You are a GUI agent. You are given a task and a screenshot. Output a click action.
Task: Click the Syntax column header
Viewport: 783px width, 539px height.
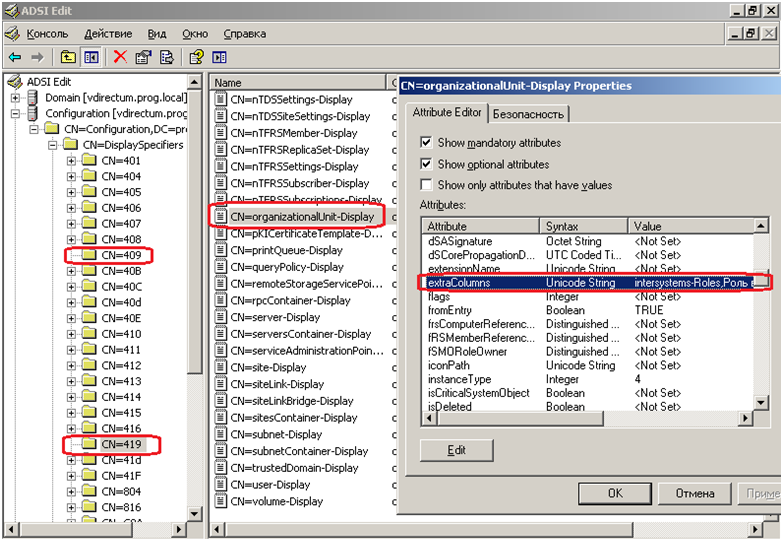[584, 226]
